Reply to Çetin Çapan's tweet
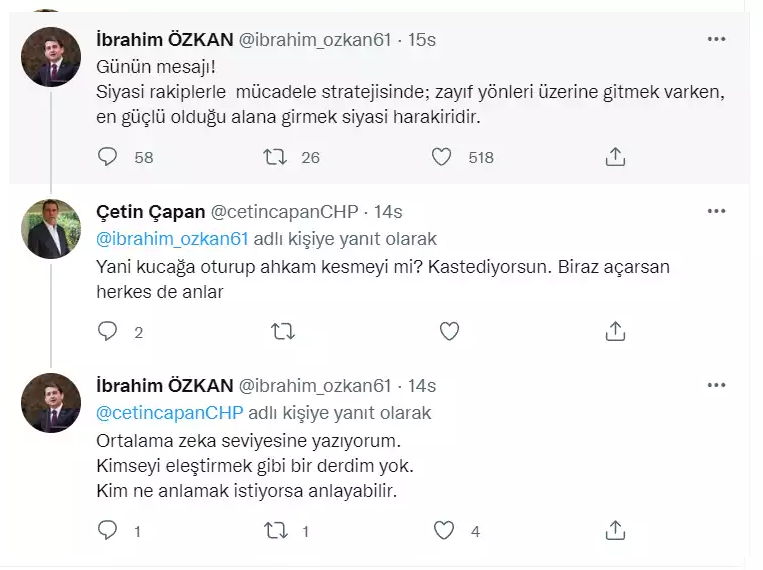The height and width of the screenshot is (570, 763). point(109,331)
